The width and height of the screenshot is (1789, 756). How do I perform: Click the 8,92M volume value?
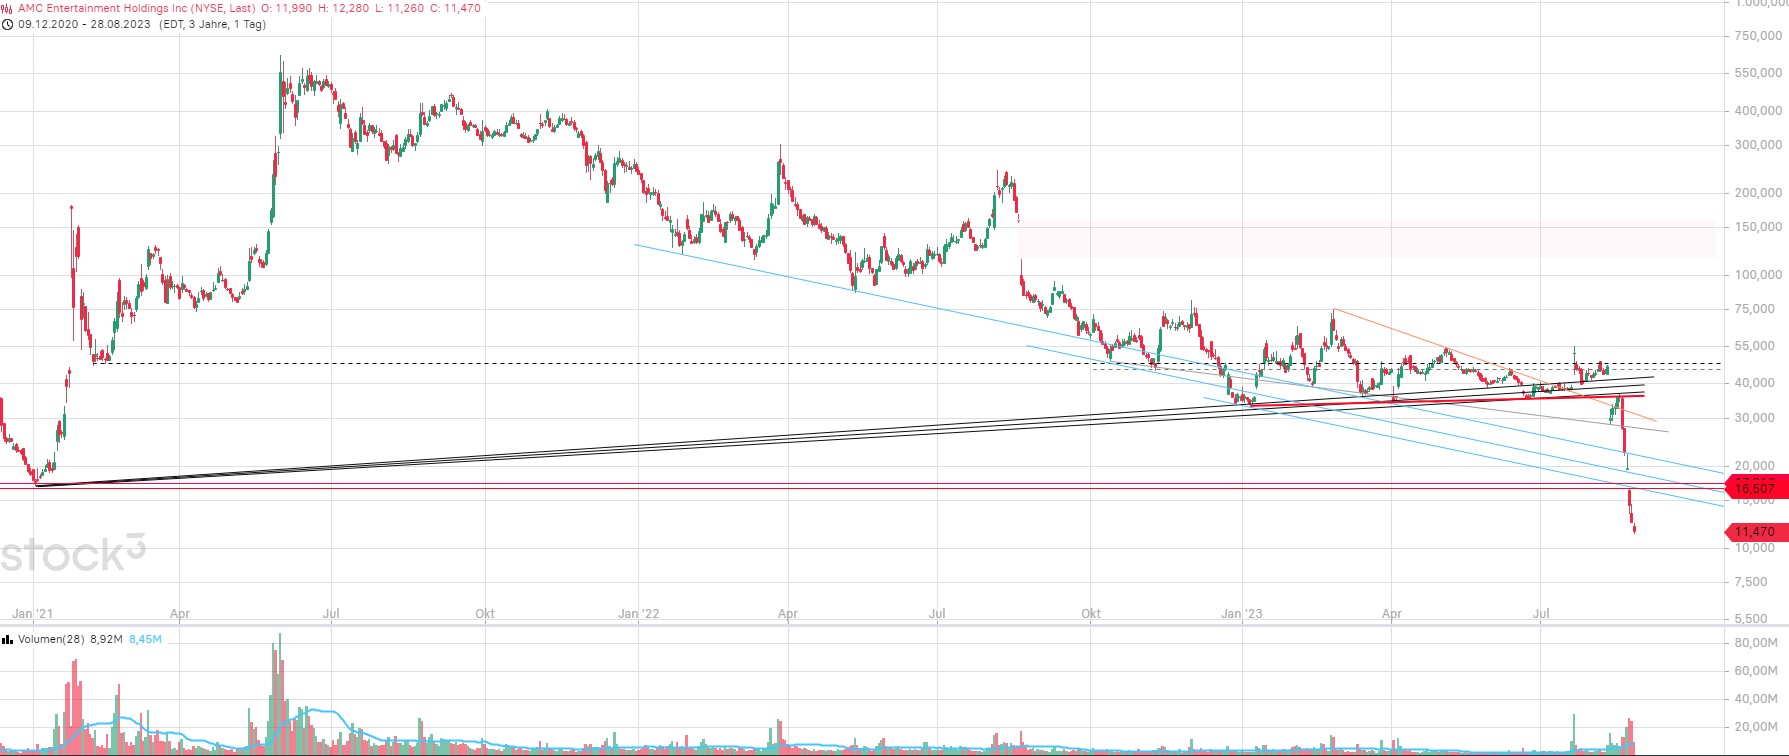click(106, 639)
